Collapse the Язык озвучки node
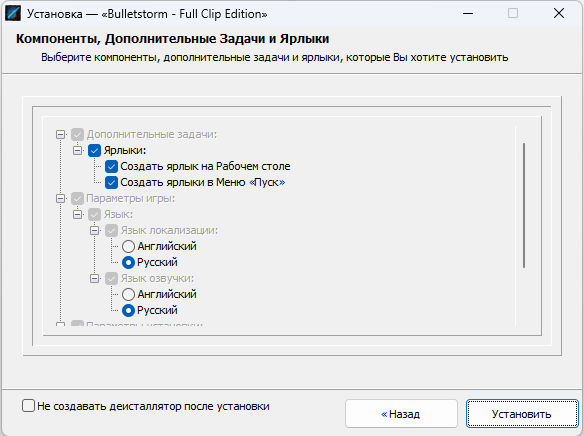 click(x=95, y=279)
